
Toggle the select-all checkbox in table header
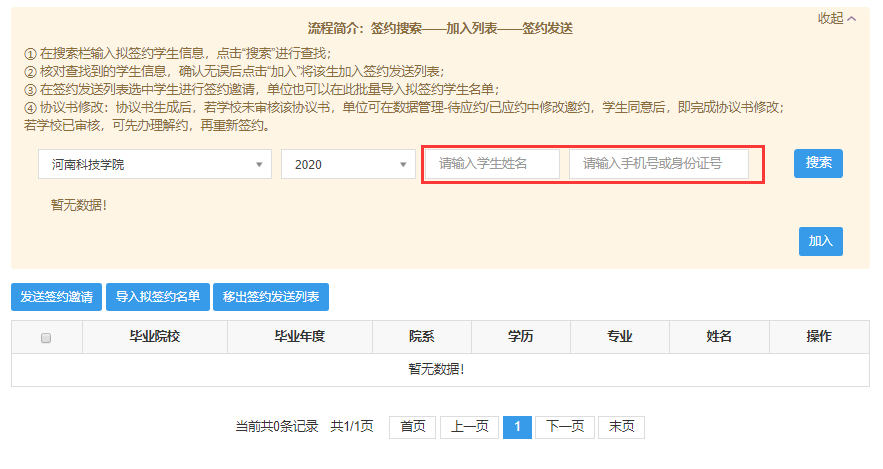[46, 338]
